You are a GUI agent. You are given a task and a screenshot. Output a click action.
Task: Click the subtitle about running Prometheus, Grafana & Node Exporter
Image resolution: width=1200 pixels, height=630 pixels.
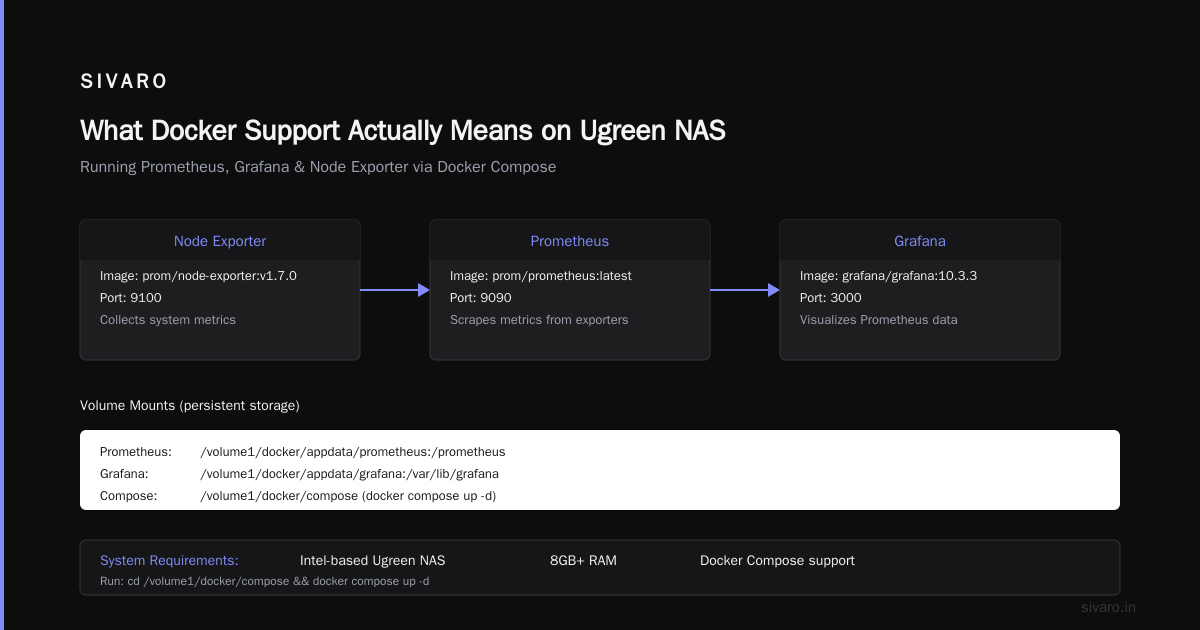pos(318,167)
